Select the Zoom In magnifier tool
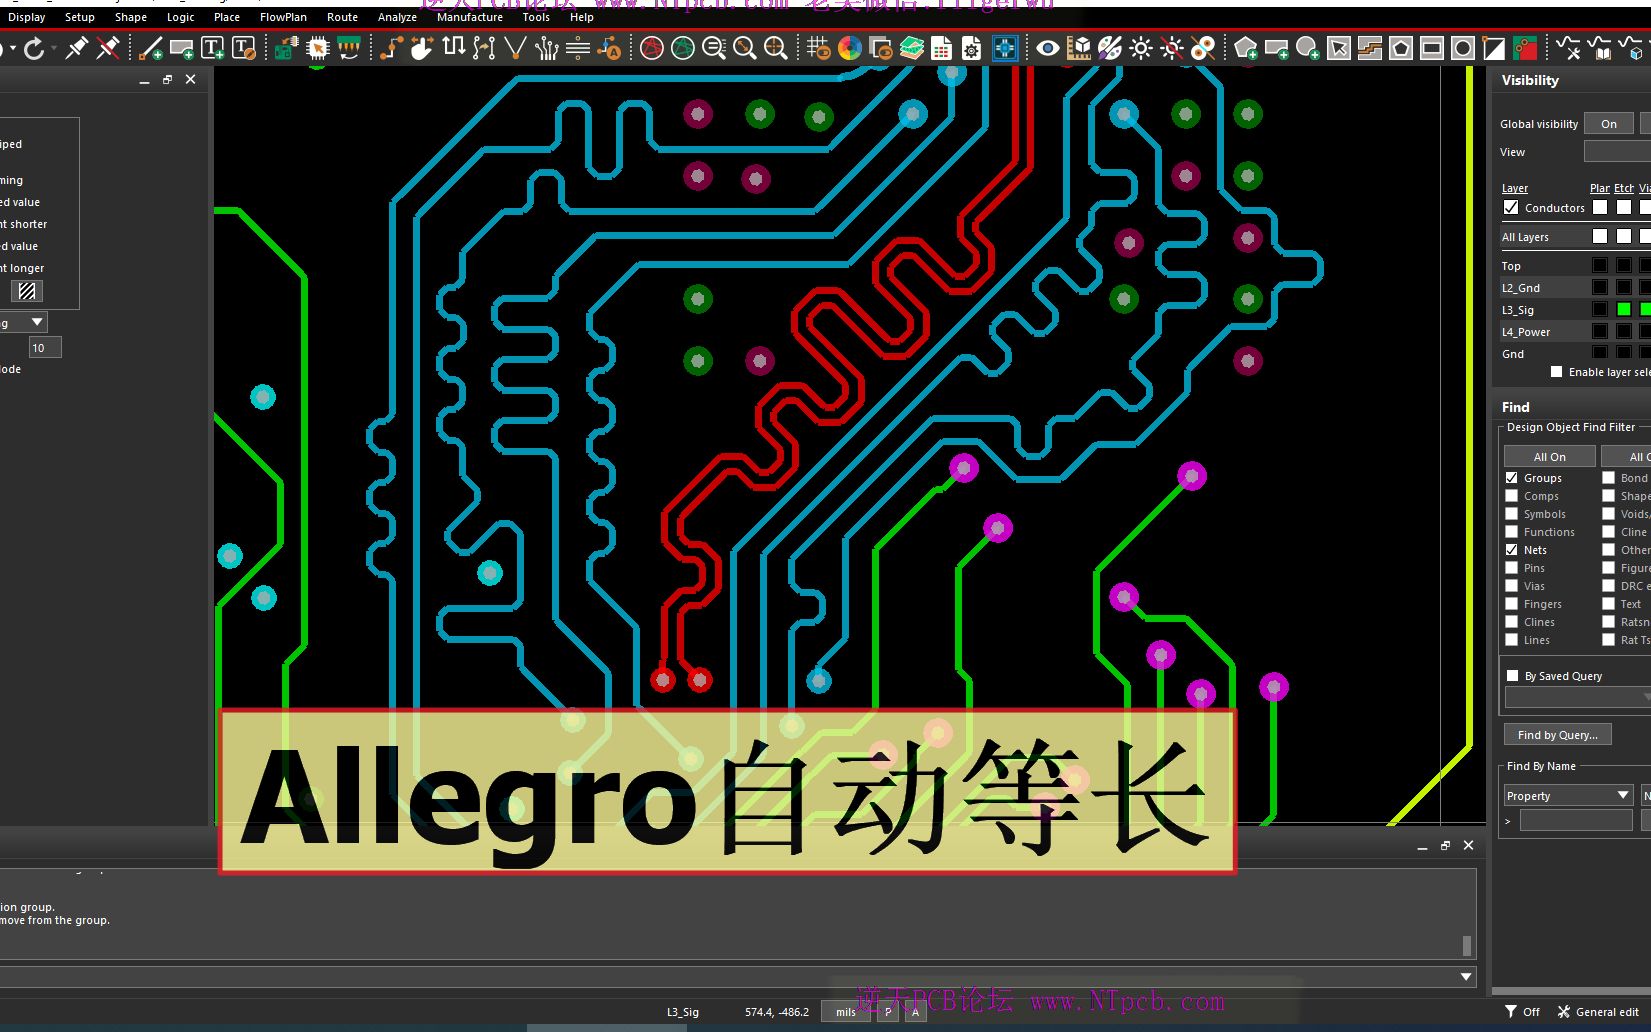 [x=745, y=47]
